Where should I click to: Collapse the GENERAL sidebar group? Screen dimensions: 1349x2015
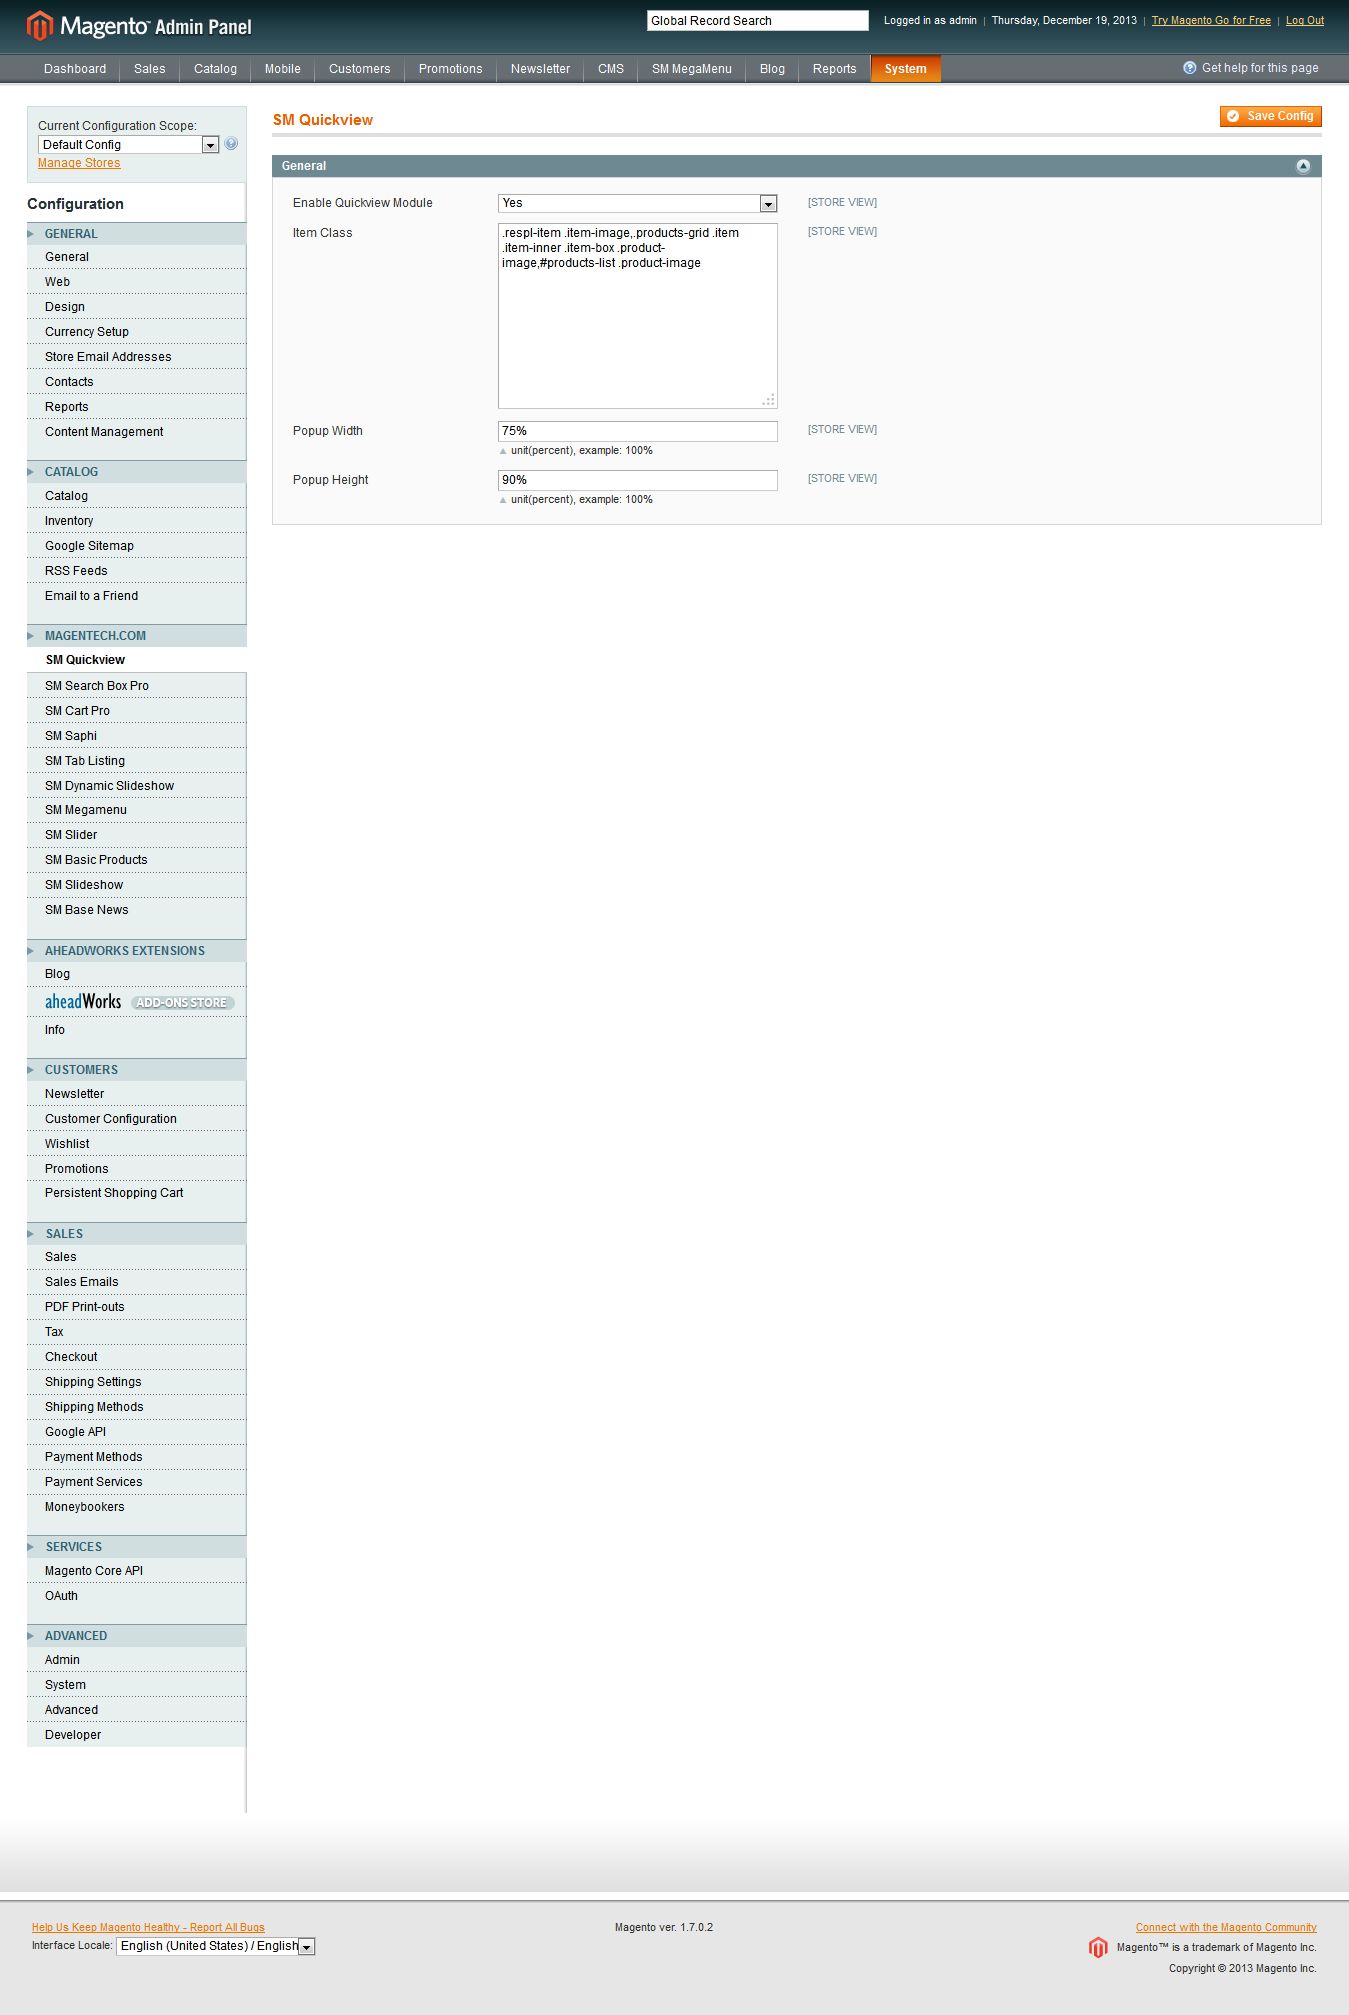pyautogui.click(x=136, y=234)
